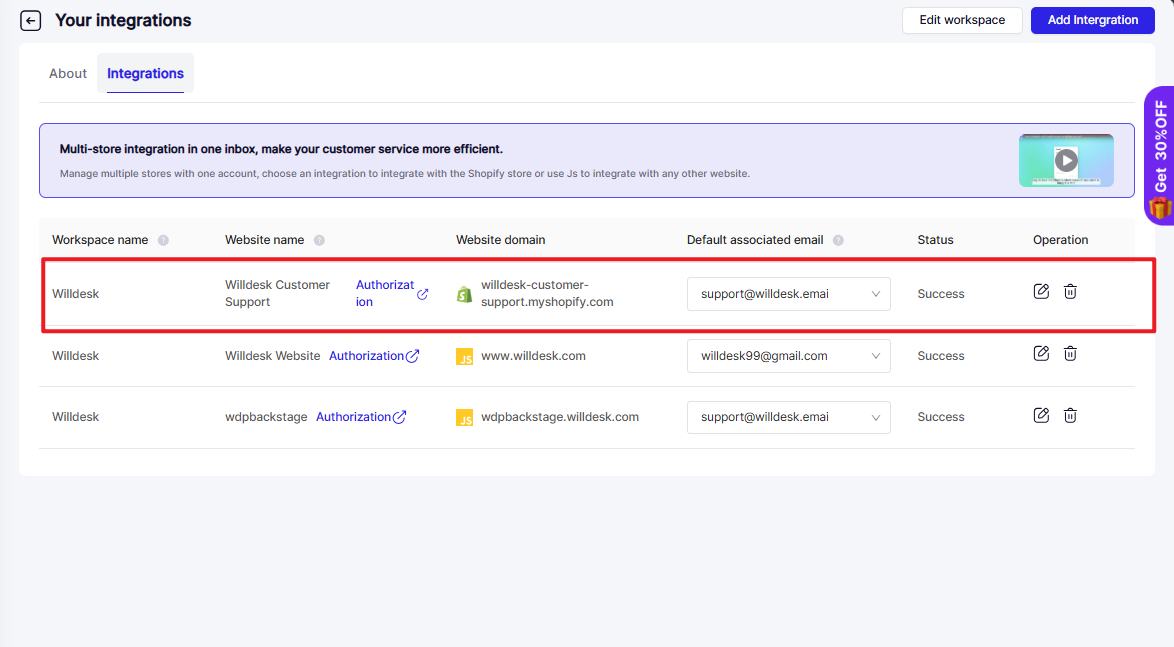Image resolution: width=1174 pixels, height=647 pixels.
Task: Open email dropdown for Willdesk Customer Support
Action: (788, 294)
